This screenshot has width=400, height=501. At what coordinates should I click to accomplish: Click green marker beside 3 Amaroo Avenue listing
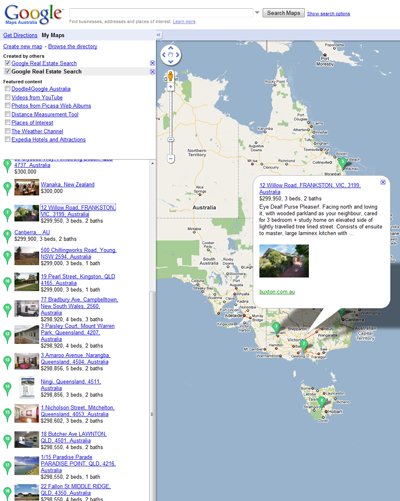coord(7,362)
